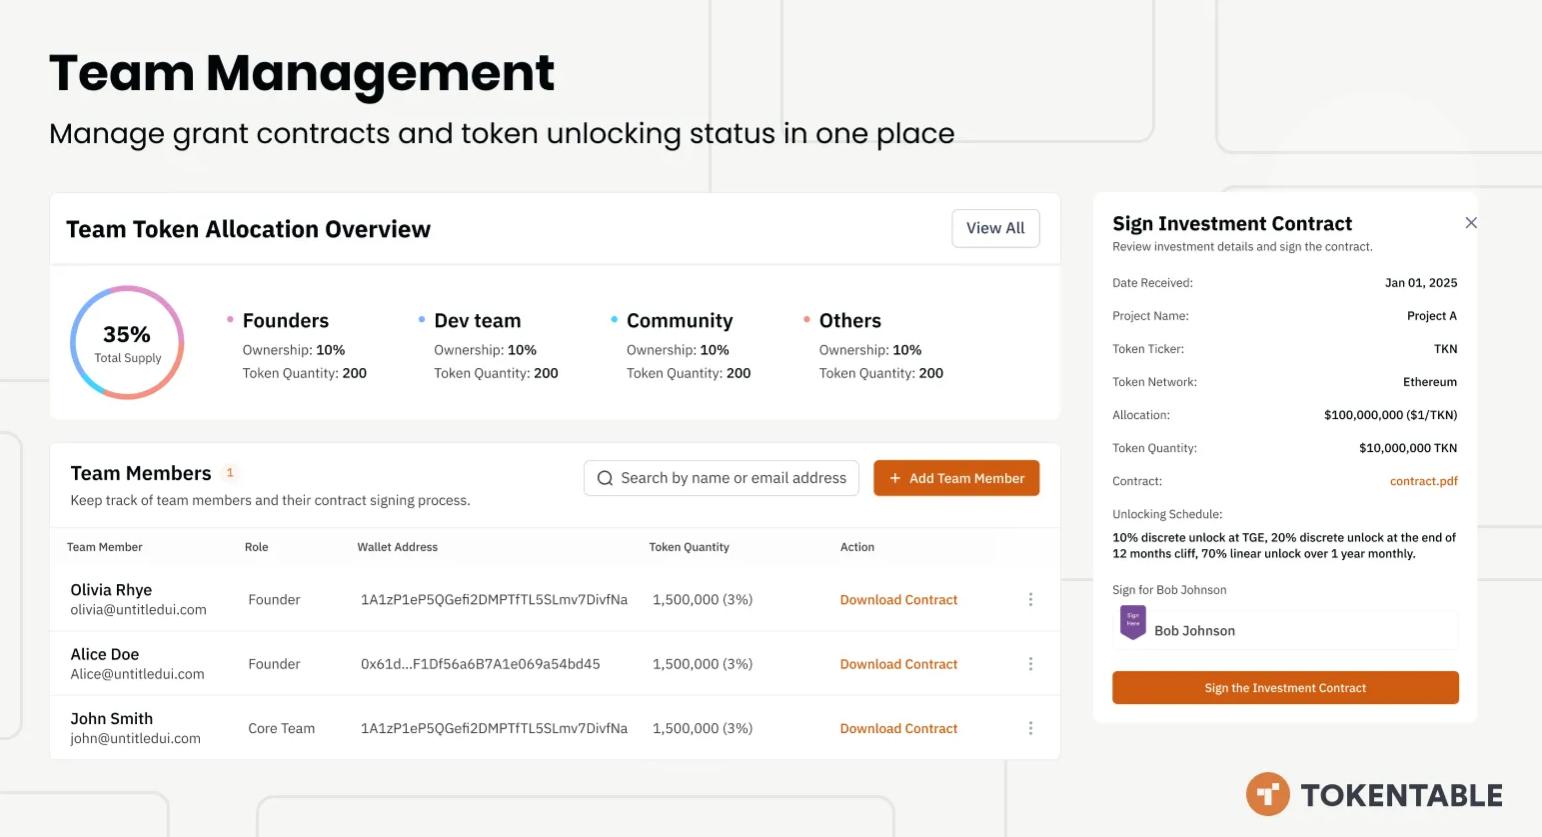This screenshot has width=1542, height=837.
Task: Click the TokenTable logo icon
Action: [x=1267, y=795]
